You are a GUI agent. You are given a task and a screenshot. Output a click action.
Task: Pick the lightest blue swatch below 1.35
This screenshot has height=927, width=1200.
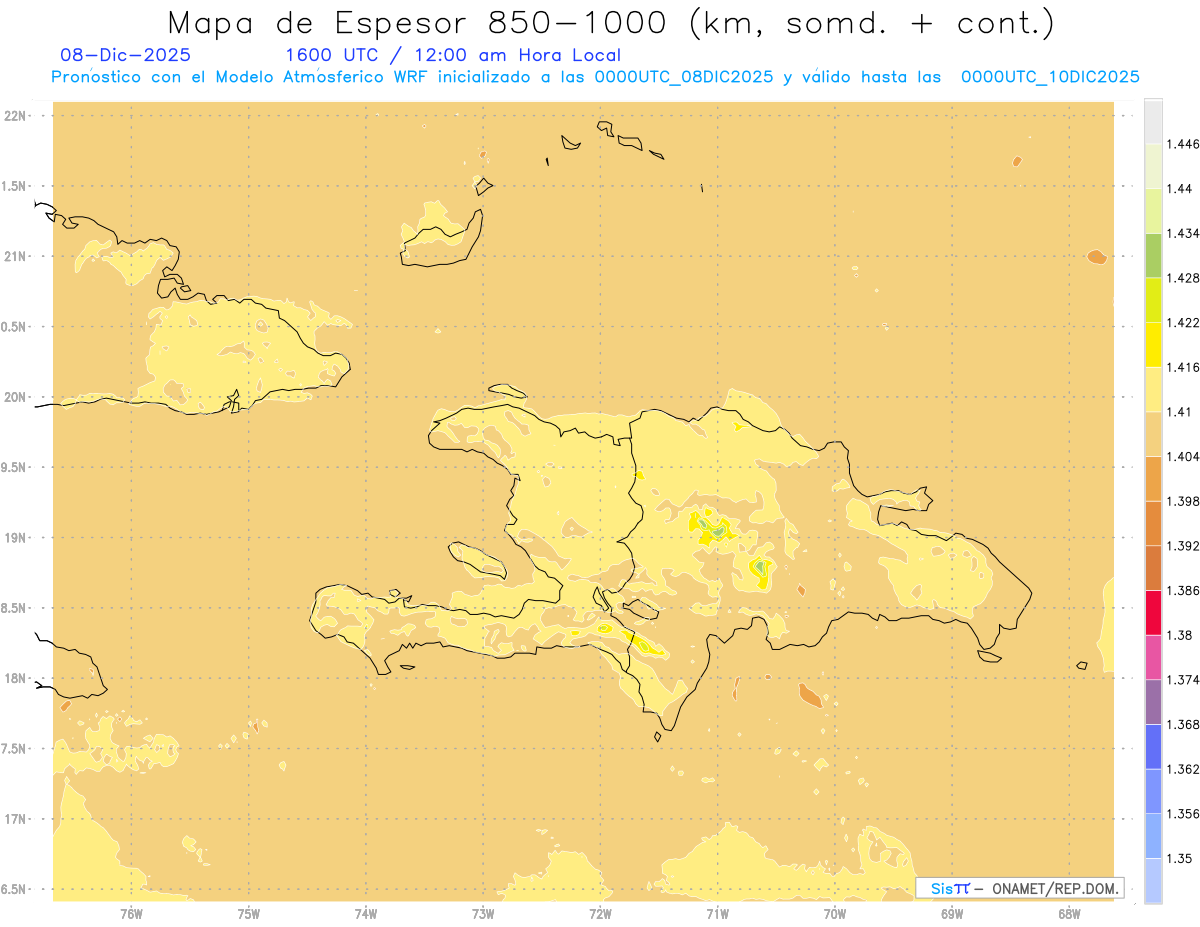1153,880
